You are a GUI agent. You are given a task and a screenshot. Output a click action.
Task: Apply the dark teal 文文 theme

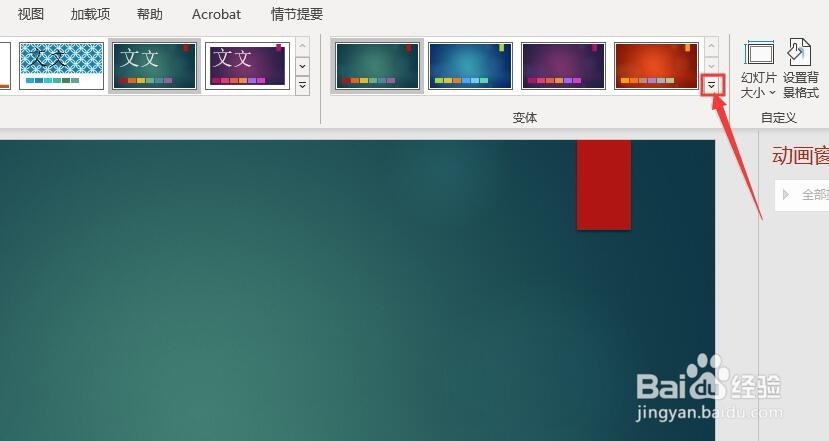click(x=154, y=66)
